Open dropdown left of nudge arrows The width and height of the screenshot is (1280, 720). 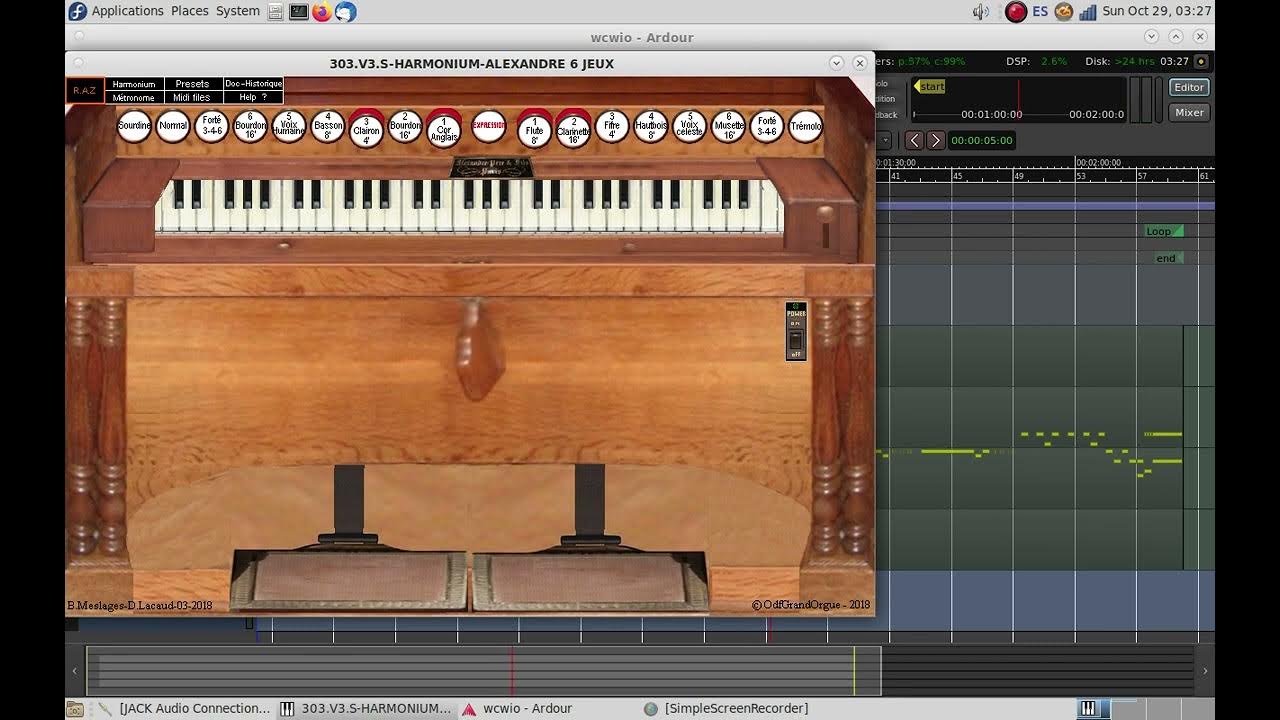point(884,141)
